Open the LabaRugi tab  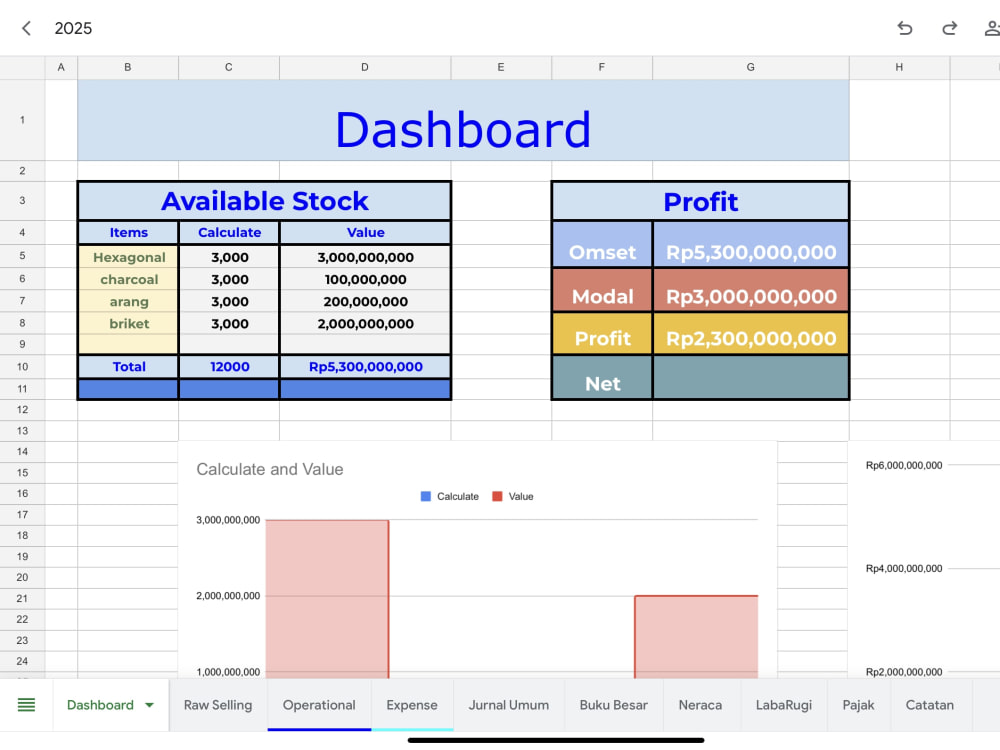click(x=784, y=705)
